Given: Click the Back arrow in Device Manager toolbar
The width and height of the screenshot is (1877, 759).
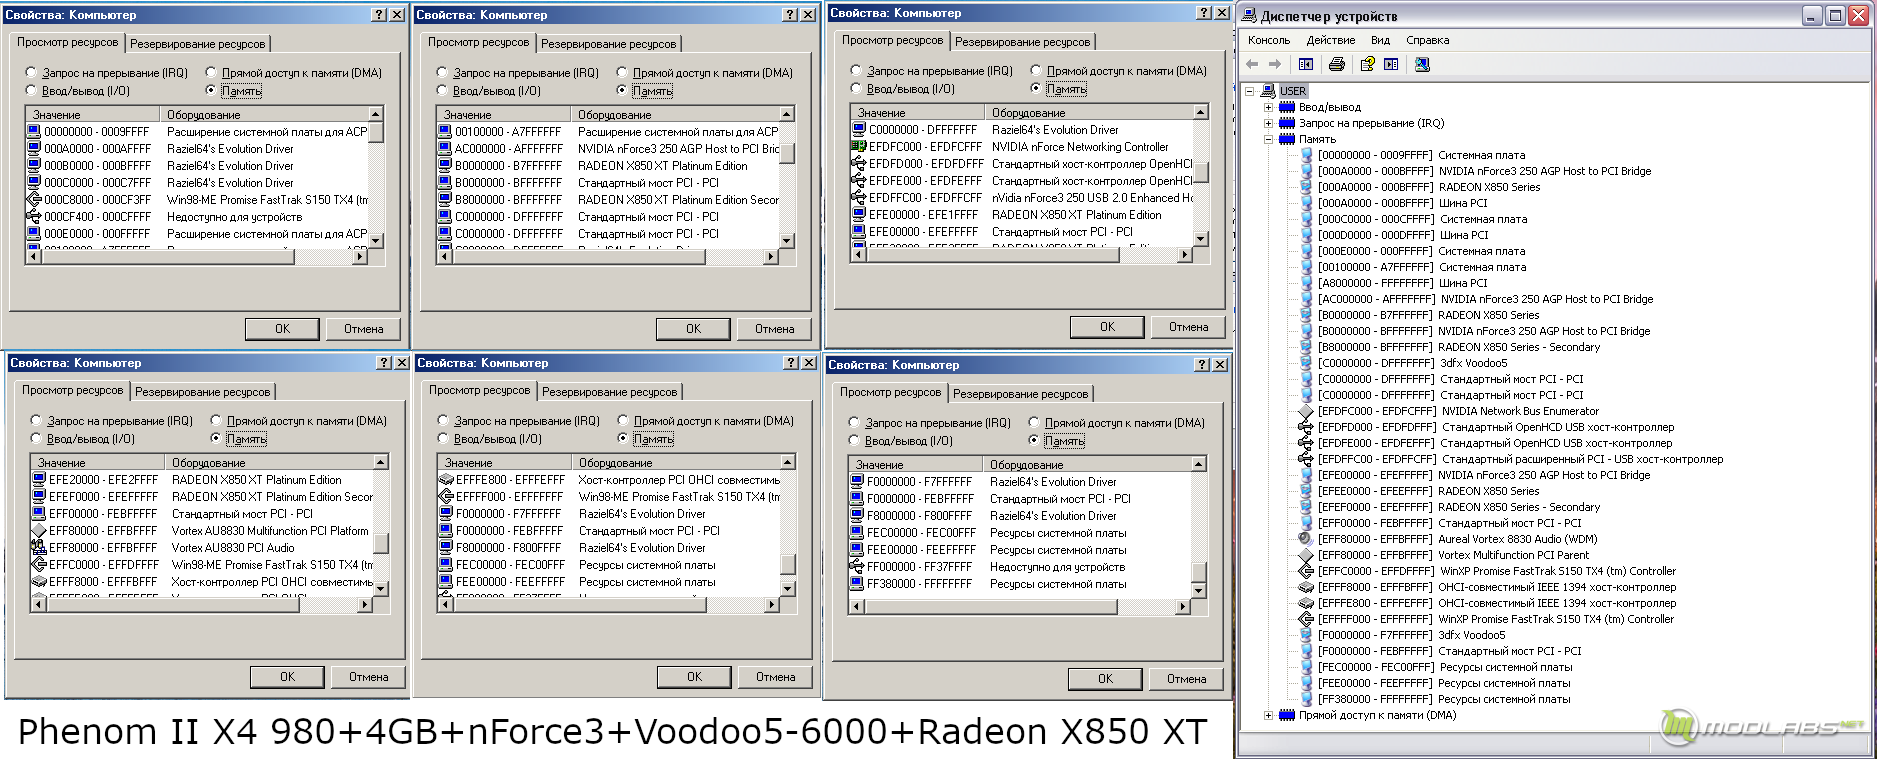Looking at the screenshot, I should [x=1252, y=64].
